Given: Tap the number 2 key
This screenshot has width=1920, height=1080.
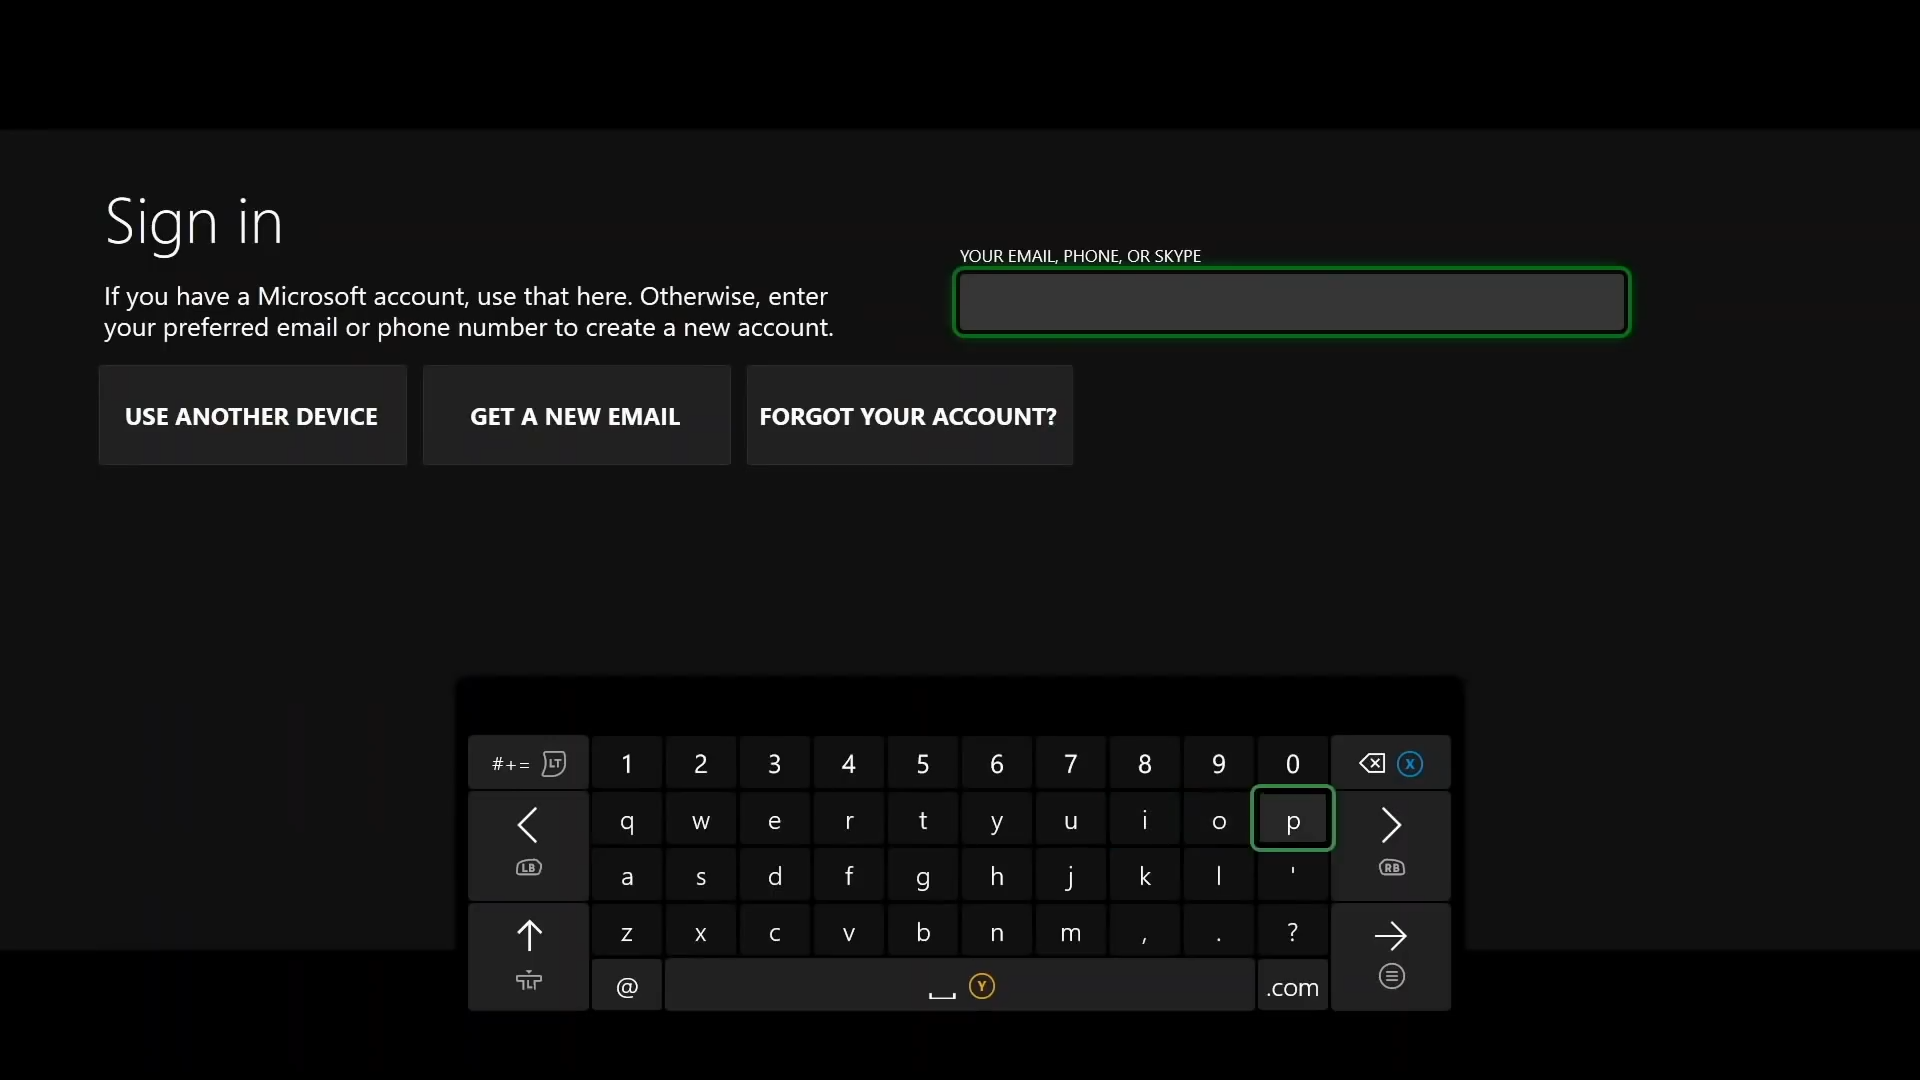Looking at the screenshot, I should pos(701,764).
